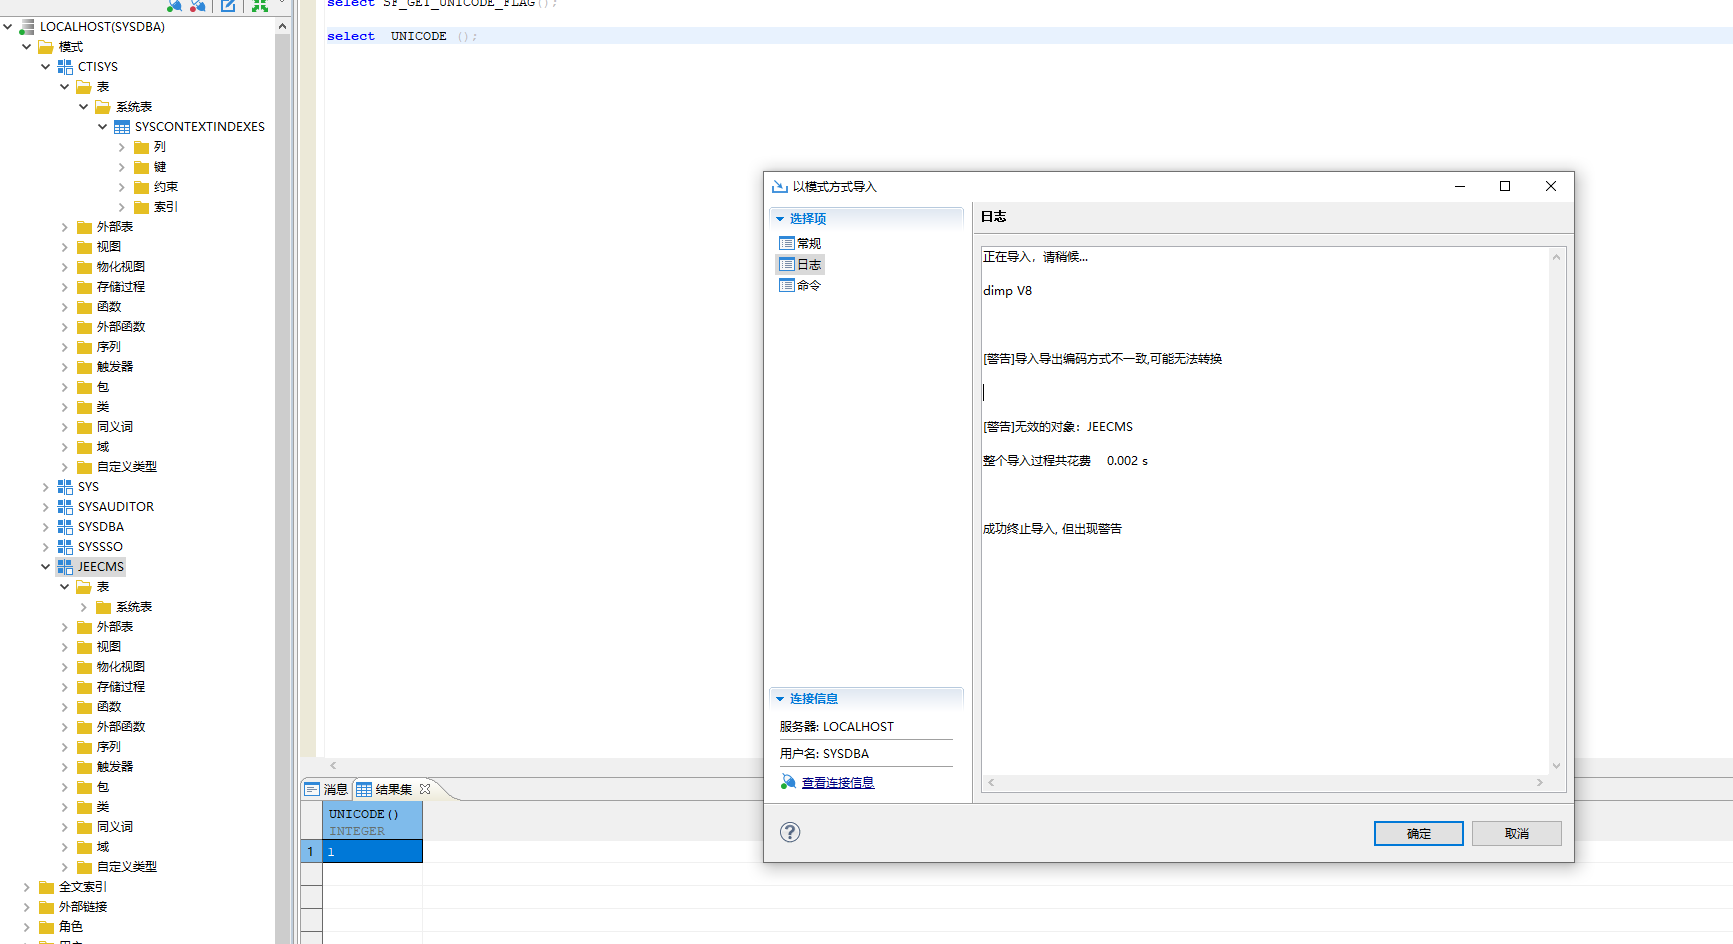Click 序列 folder icon under JEECMS
Screen dimensions: 1733x944
(x=84, y=747)
